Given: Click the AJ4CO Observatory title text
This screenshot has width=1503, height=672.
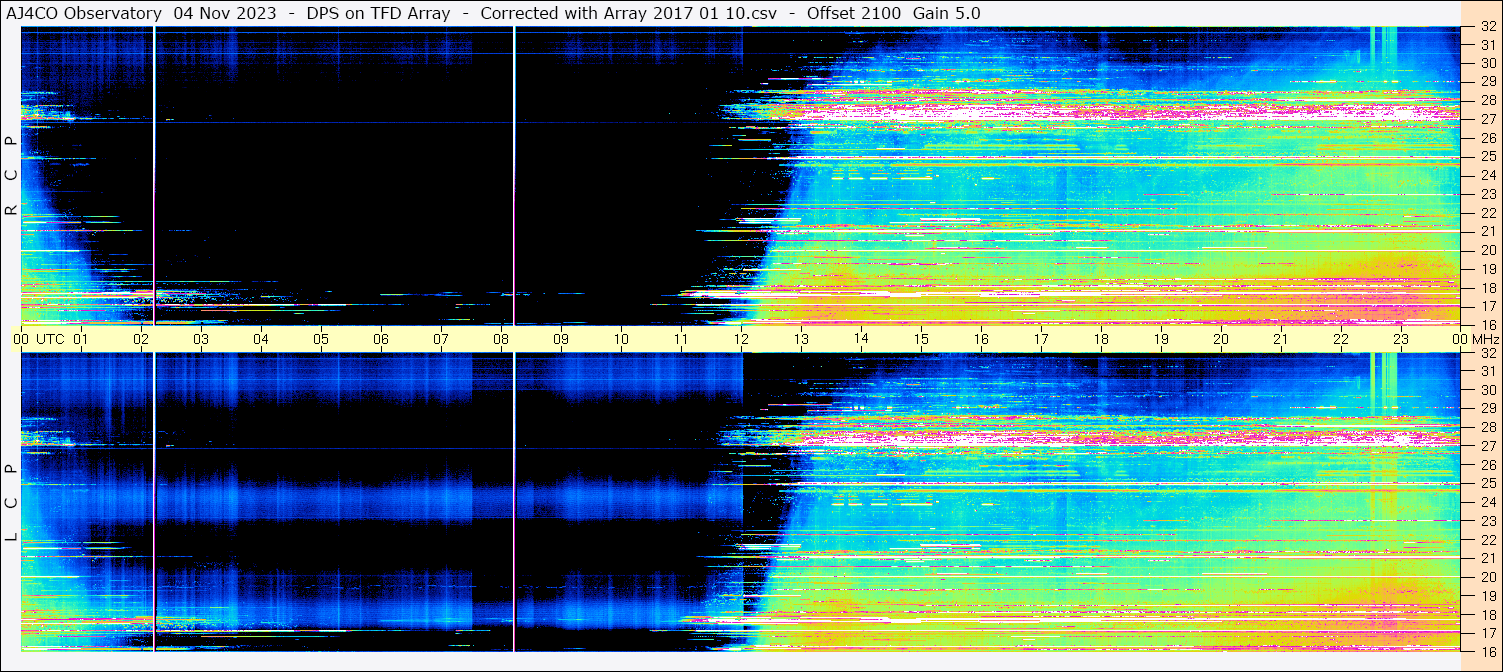Looking at the screenshot, I should [x=84, y=13].
